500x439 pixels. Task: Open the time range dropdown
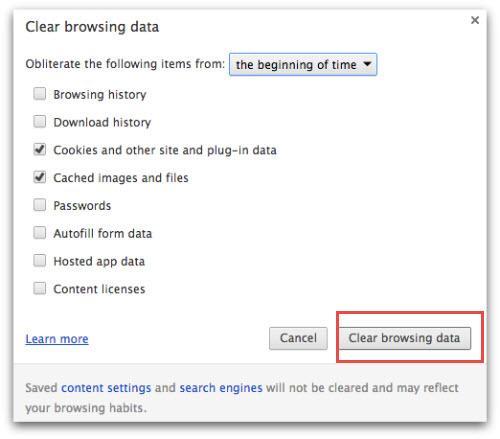(x=303, y=64)
